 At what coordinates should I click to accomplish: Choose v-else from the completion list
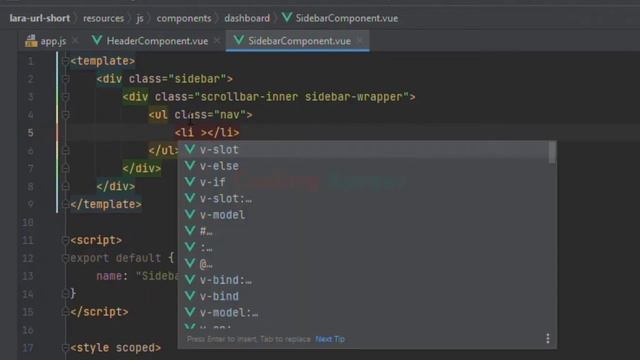tap(367, 166)
